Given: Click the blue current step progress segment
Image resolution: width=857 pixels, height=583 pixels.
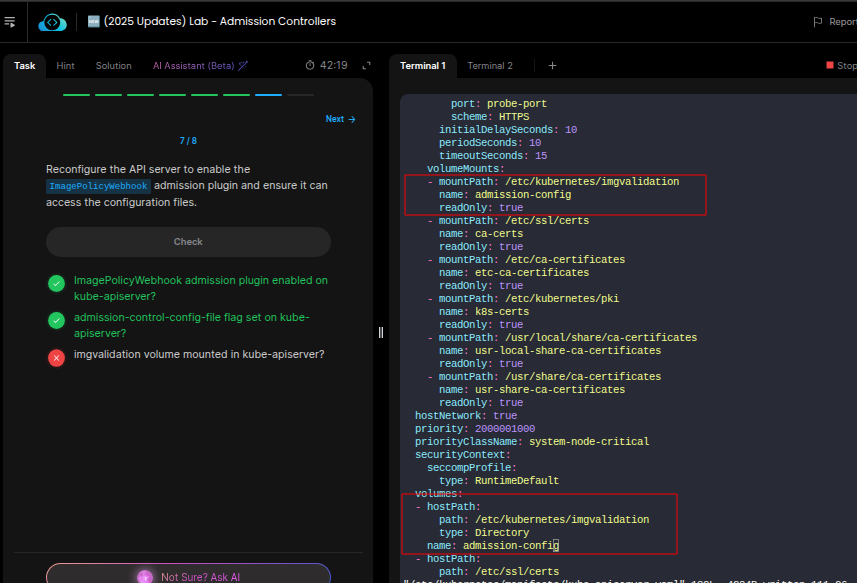Looking at the screenshot, I should (x=268, y=95).
